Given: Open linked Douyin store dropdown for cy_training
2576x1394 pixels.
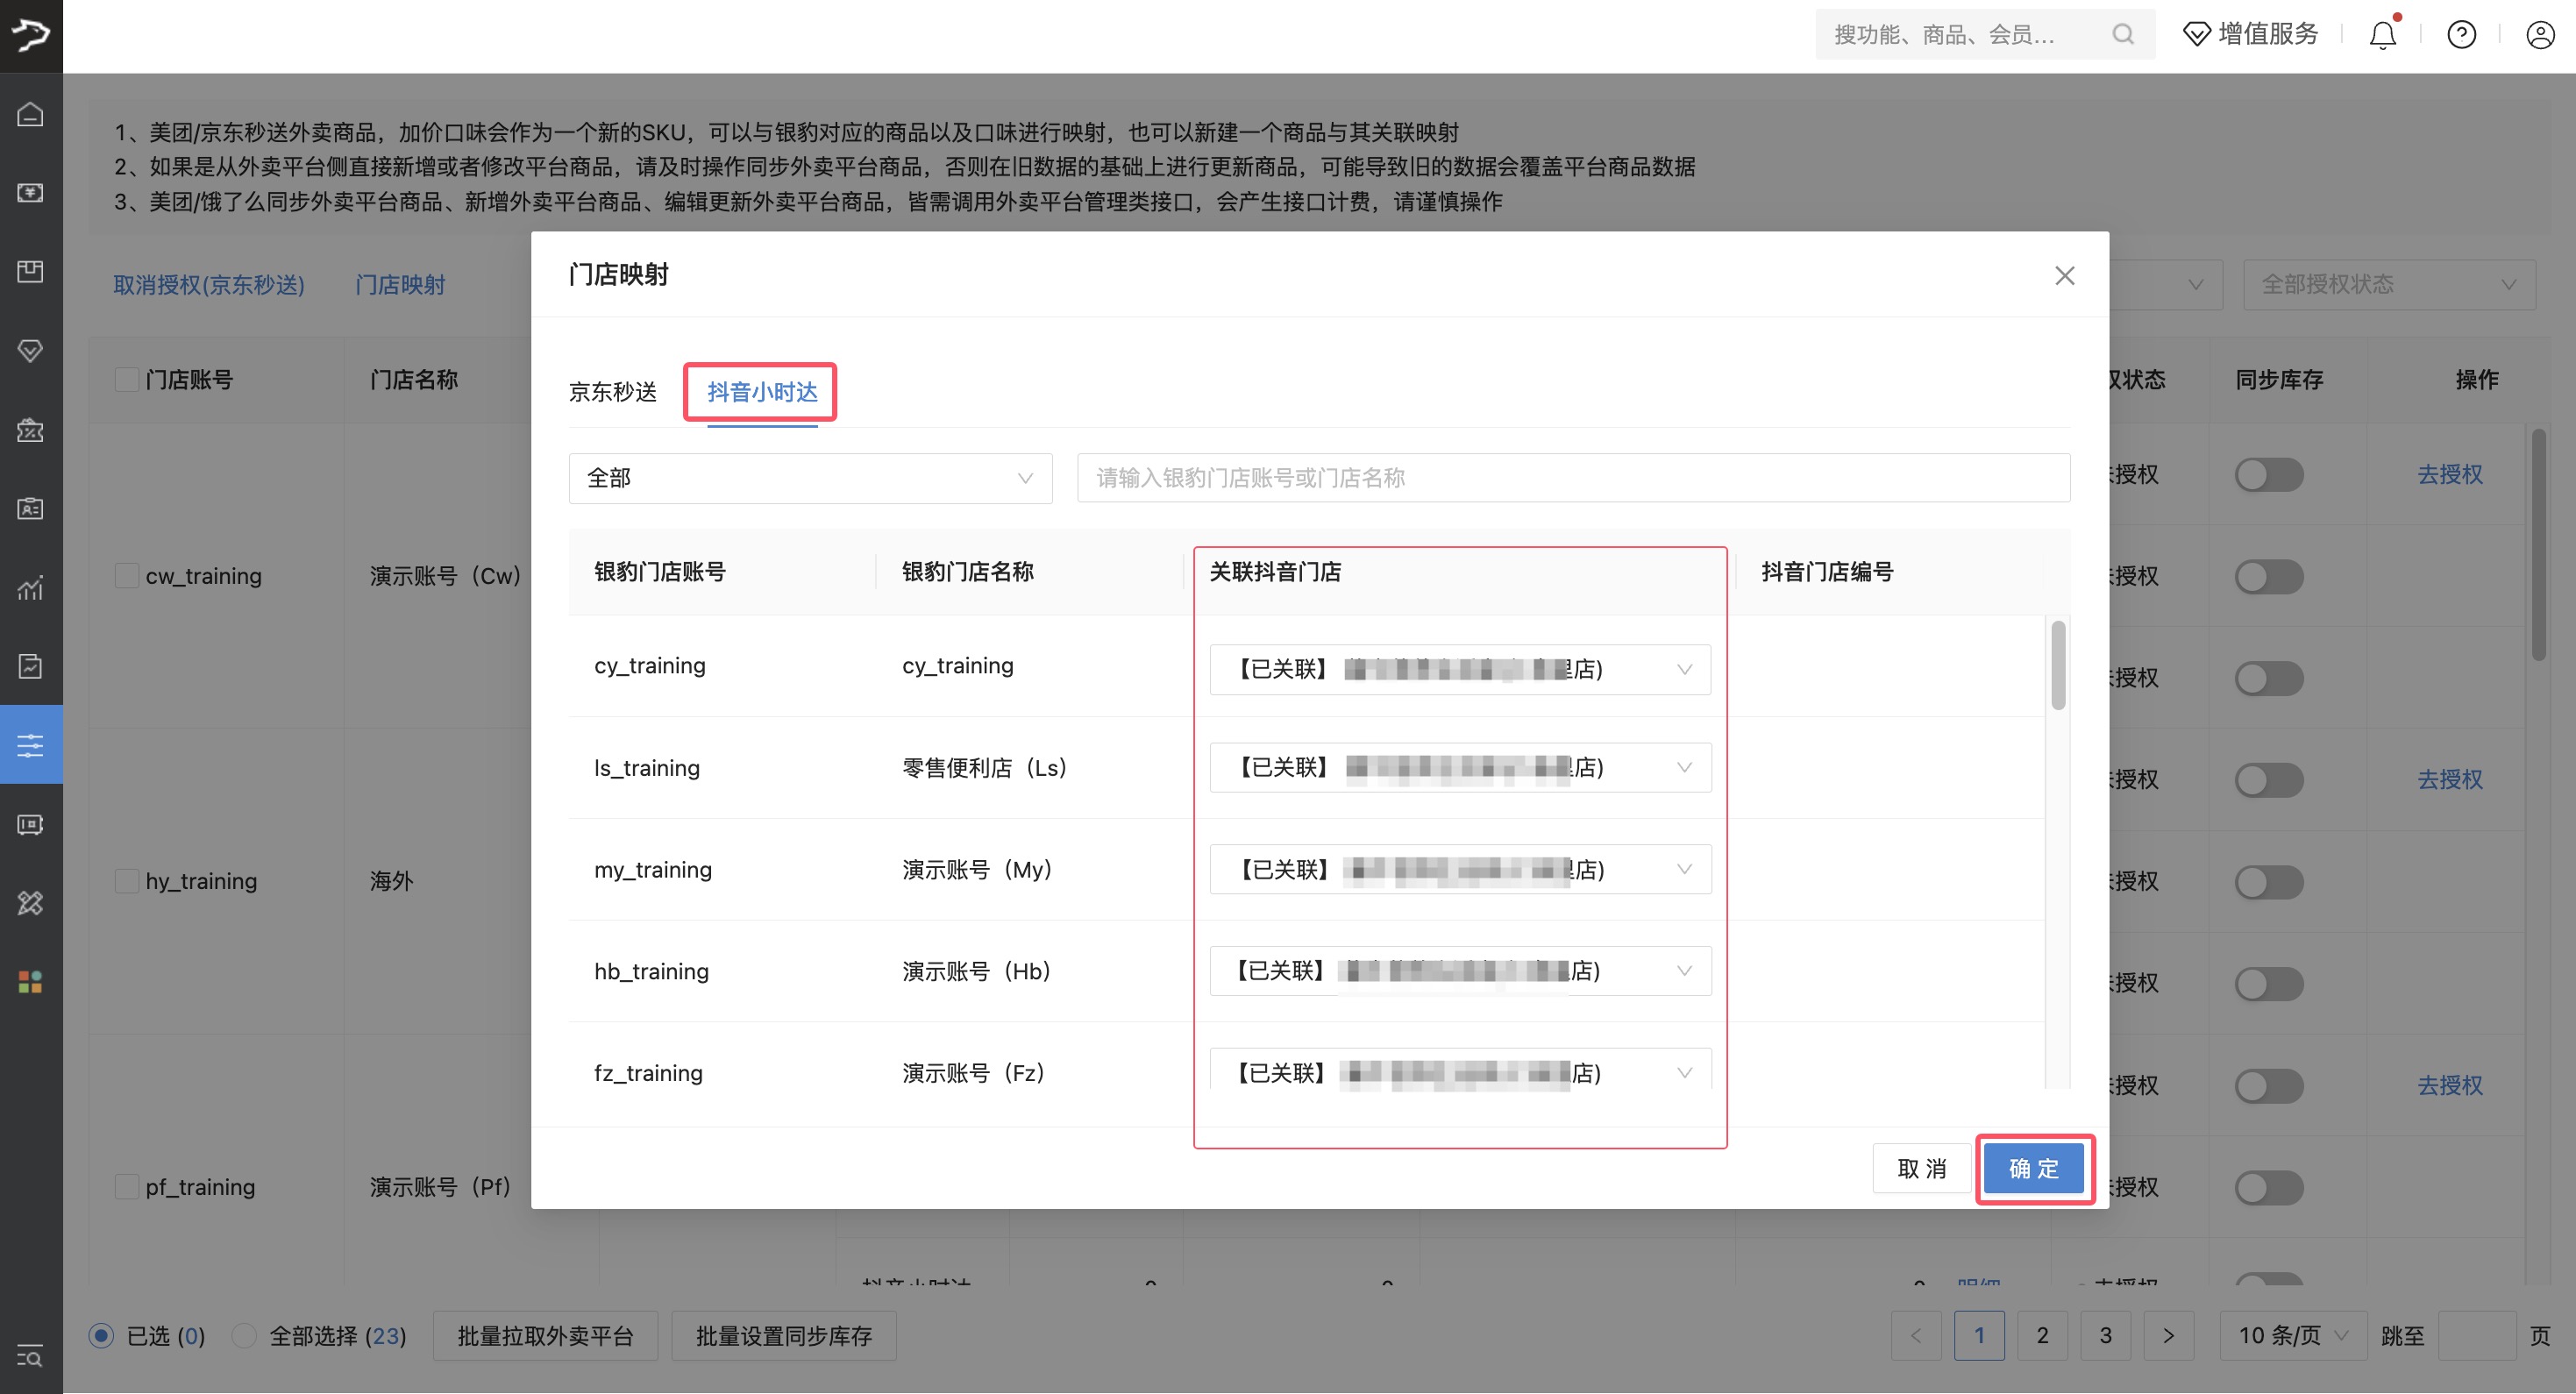Looking at the screenshot, I should coord(1459,669).
